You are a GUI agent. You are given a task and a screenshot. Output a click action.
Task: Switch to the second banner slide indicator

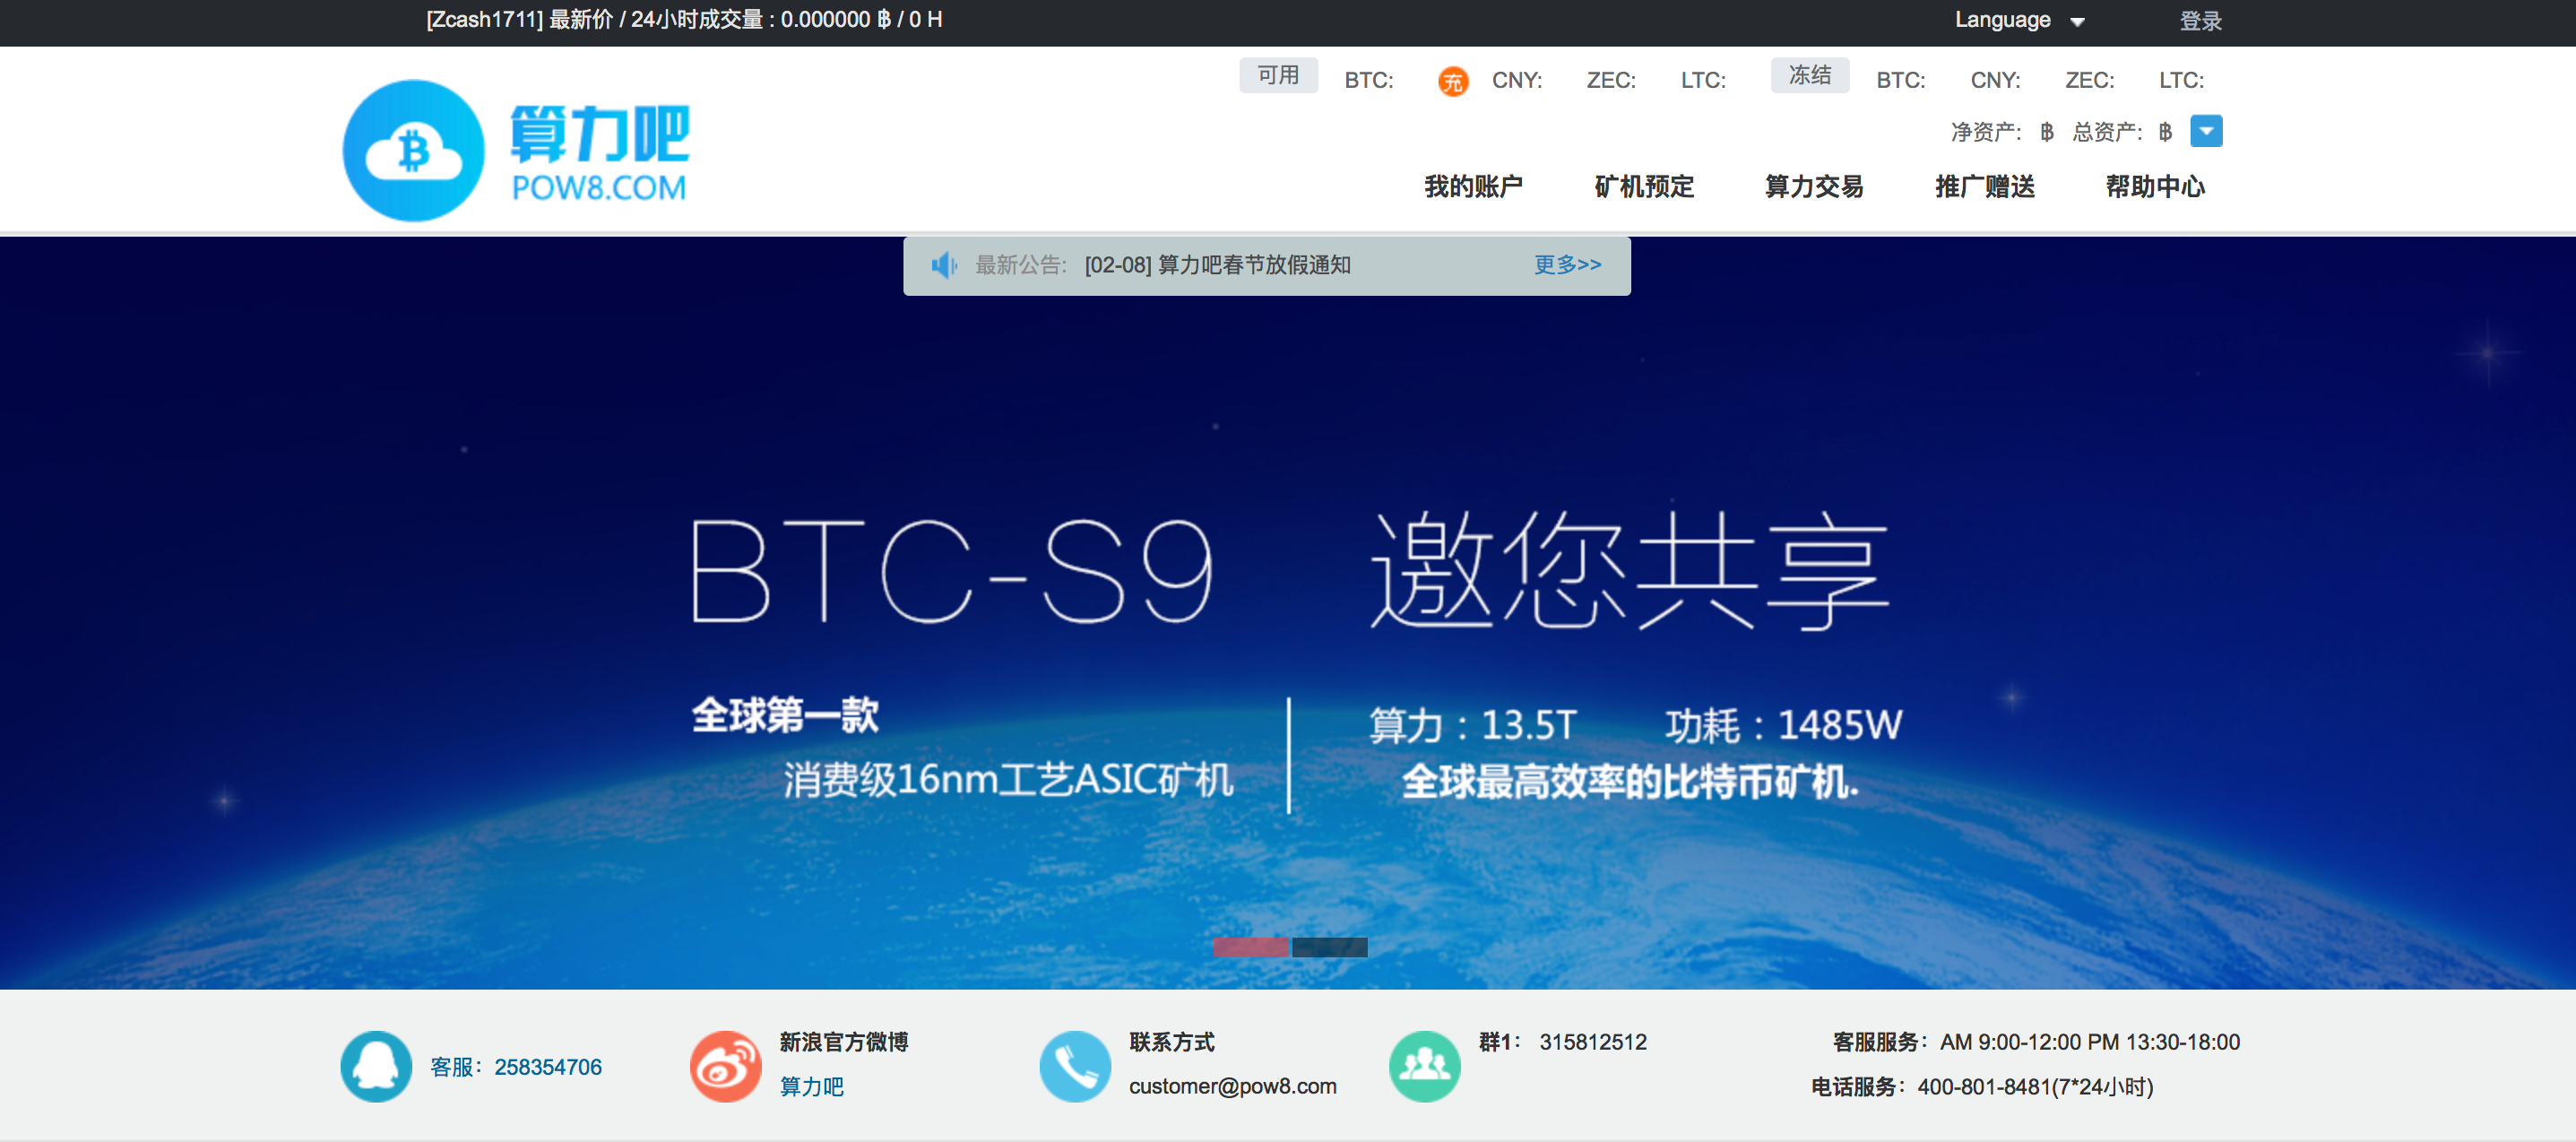(x=1329, y=946)
